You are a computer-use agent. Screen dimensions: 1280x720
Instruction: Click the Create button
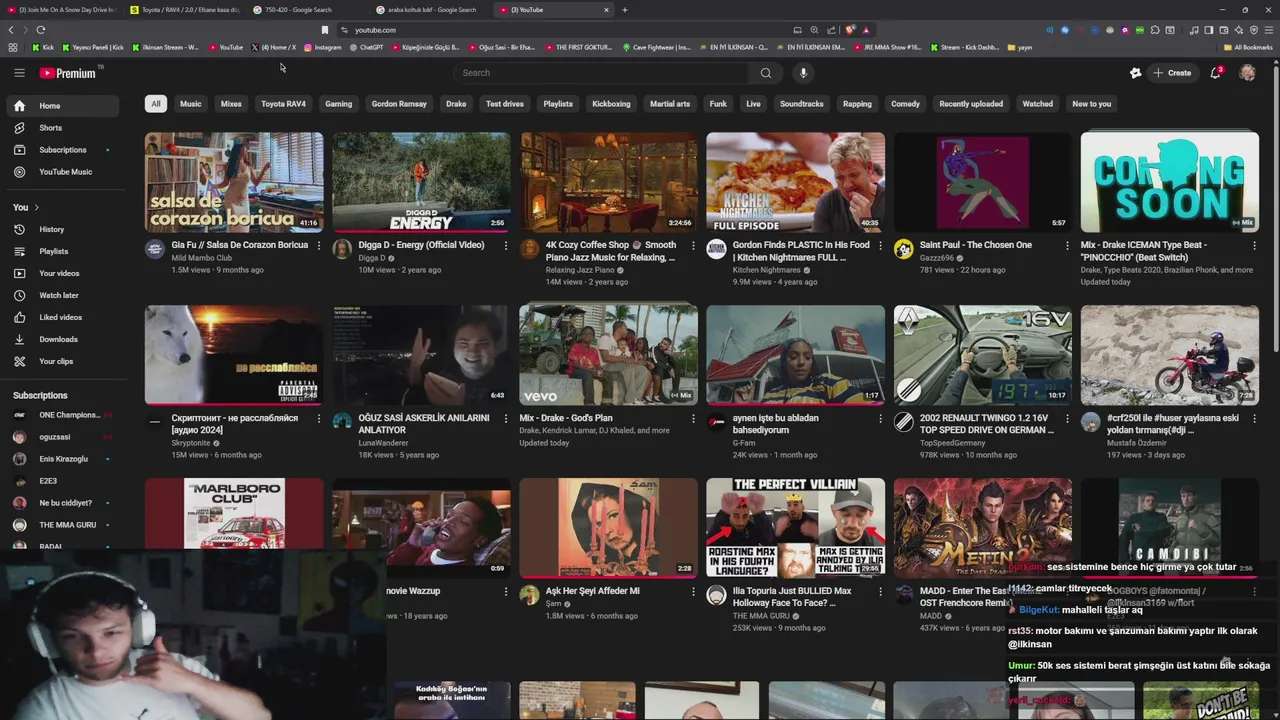point(1172,73)
